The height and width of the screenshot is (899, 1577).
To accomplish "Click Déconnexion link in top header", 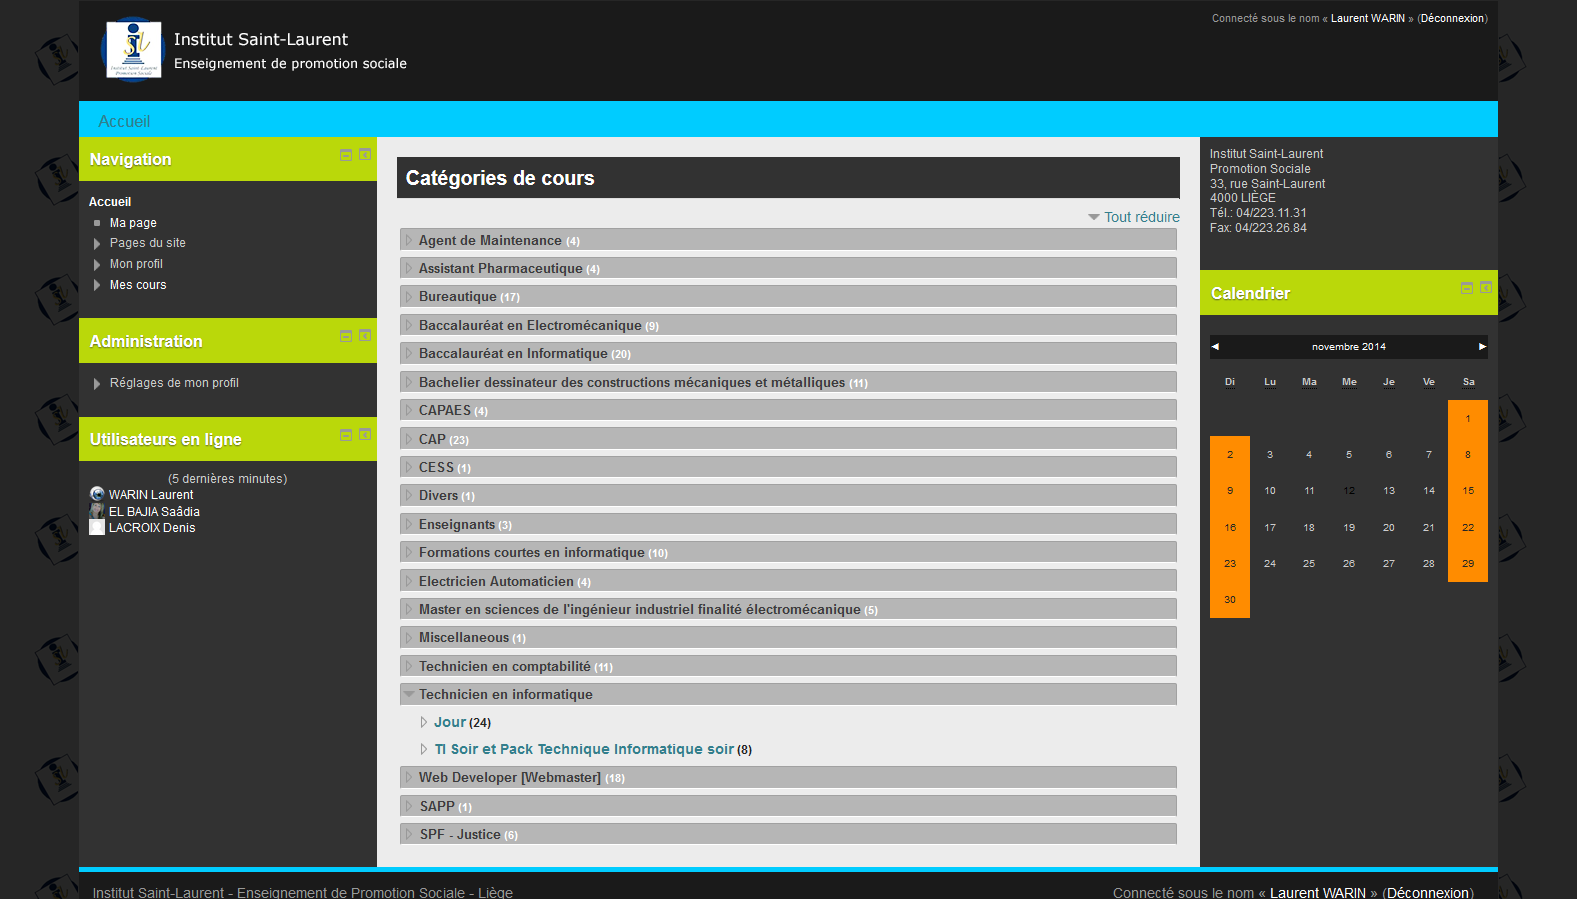I will click(x=1452, y=18).
